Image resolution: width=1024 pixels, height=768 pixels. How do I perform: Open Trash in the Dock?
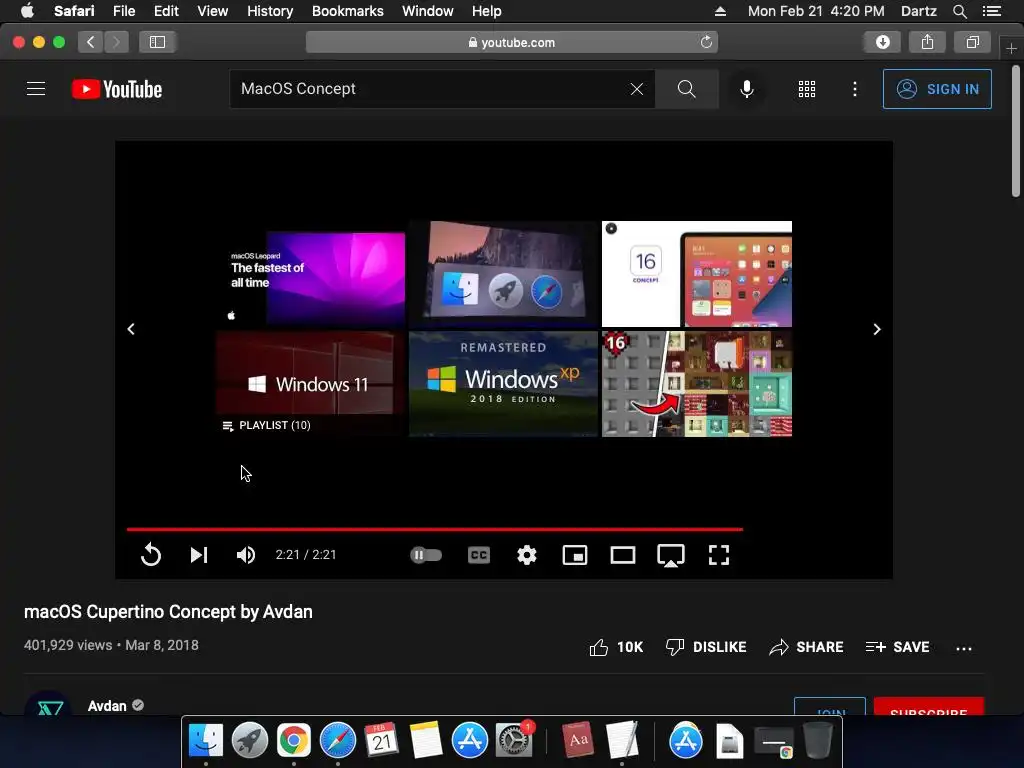coord(818,741)
